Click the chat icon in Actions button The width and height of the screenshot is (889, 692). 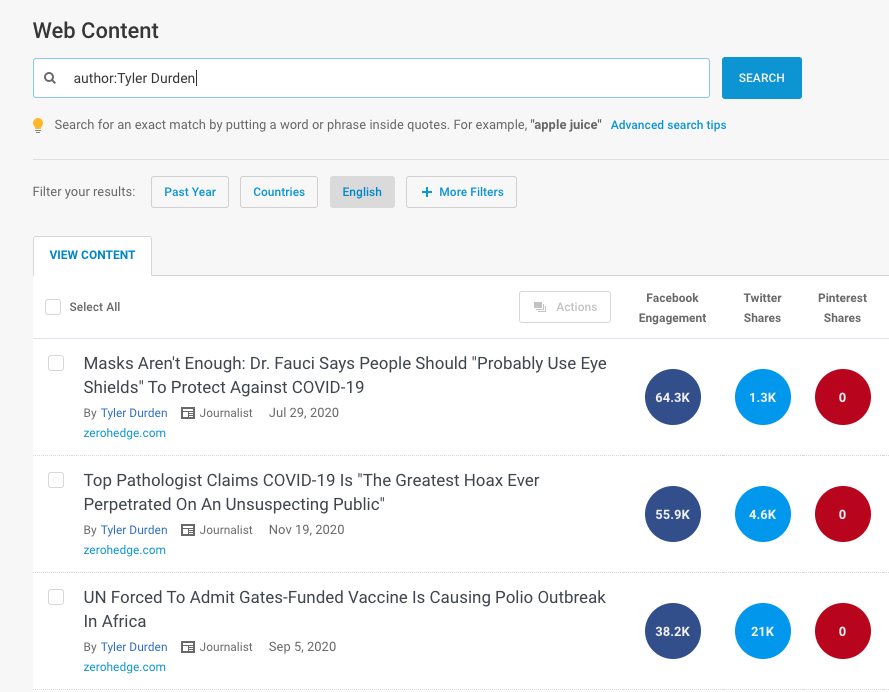[540, 307]
